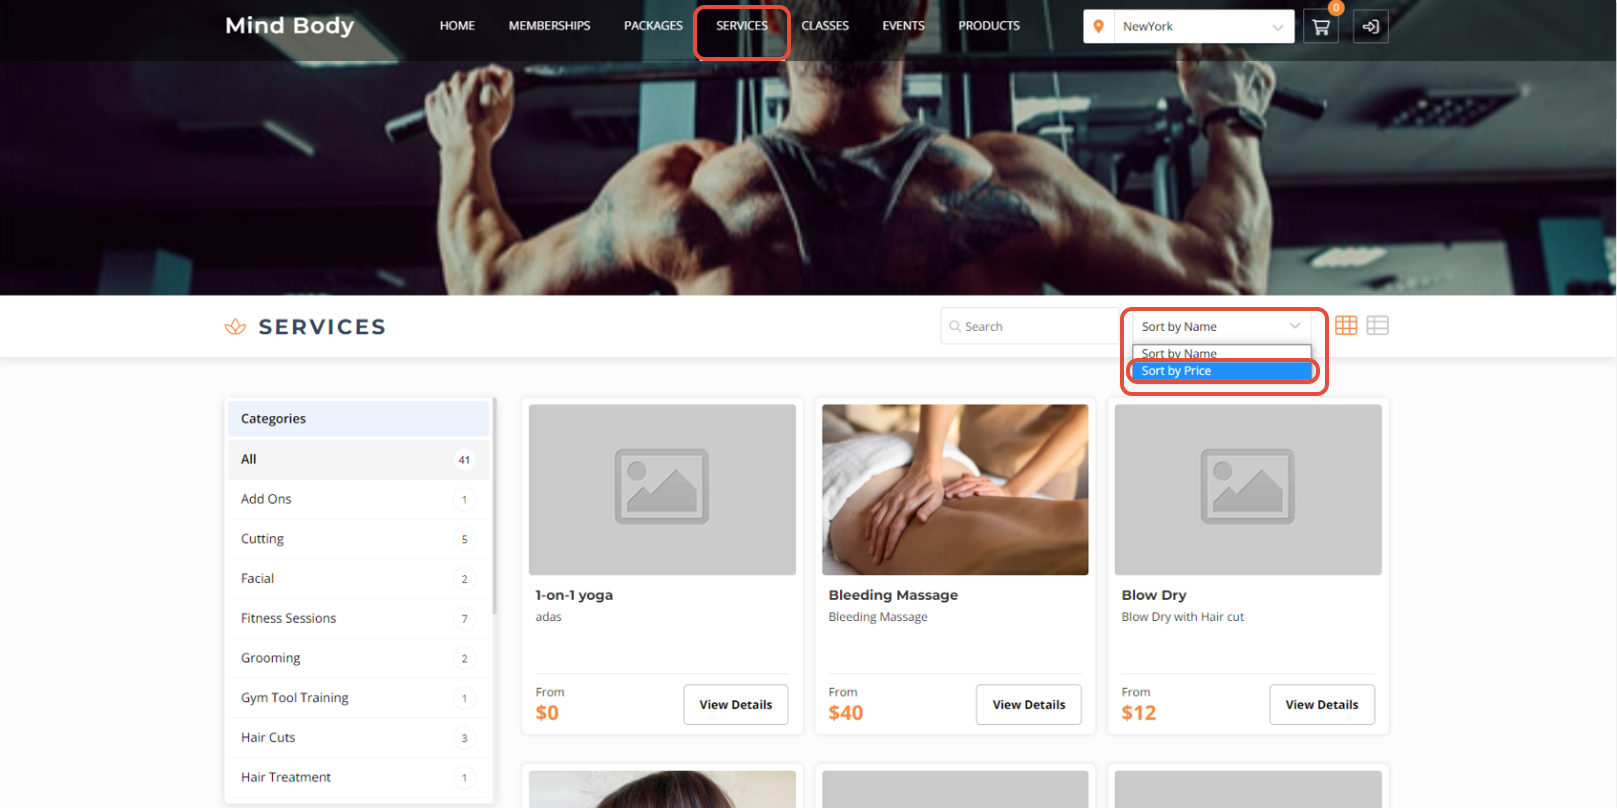
Task: Open the Blow Dry title
Action: click(1154, 595)
